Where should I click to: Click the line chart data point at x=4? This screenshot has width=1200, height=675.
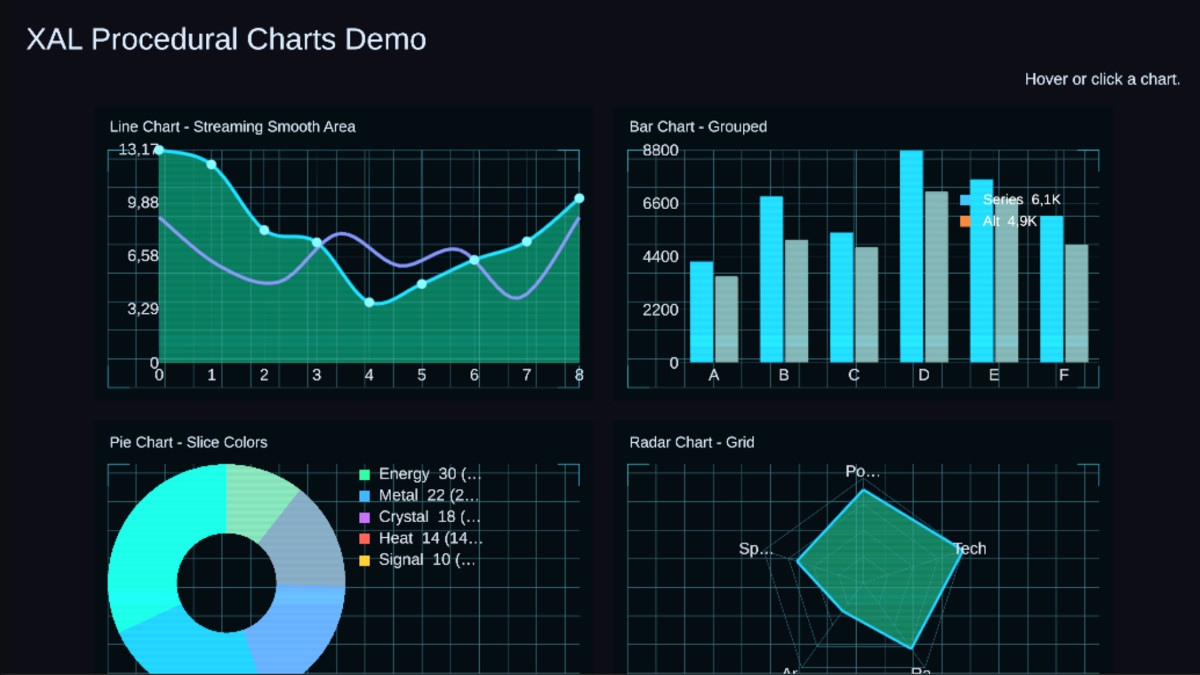[x=369, y=302]
